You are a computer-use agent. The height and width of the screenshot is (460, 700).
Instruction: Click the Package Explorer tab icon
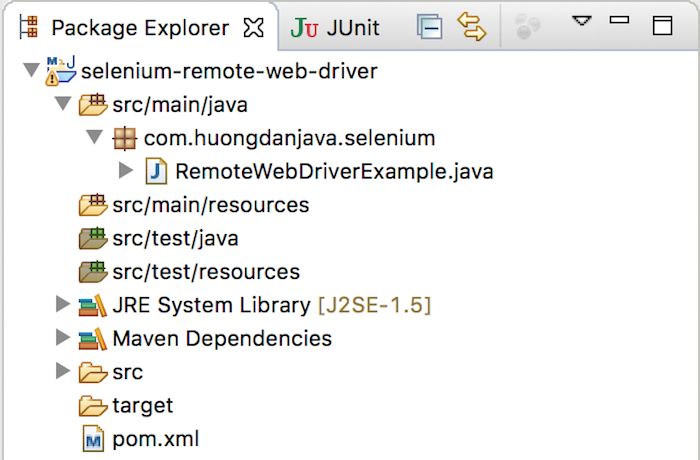pyautogui.click(x=29, y=27)
